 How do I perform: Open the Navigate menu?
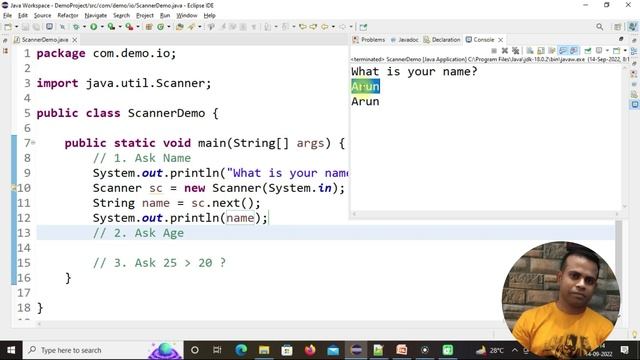point(96,16)
